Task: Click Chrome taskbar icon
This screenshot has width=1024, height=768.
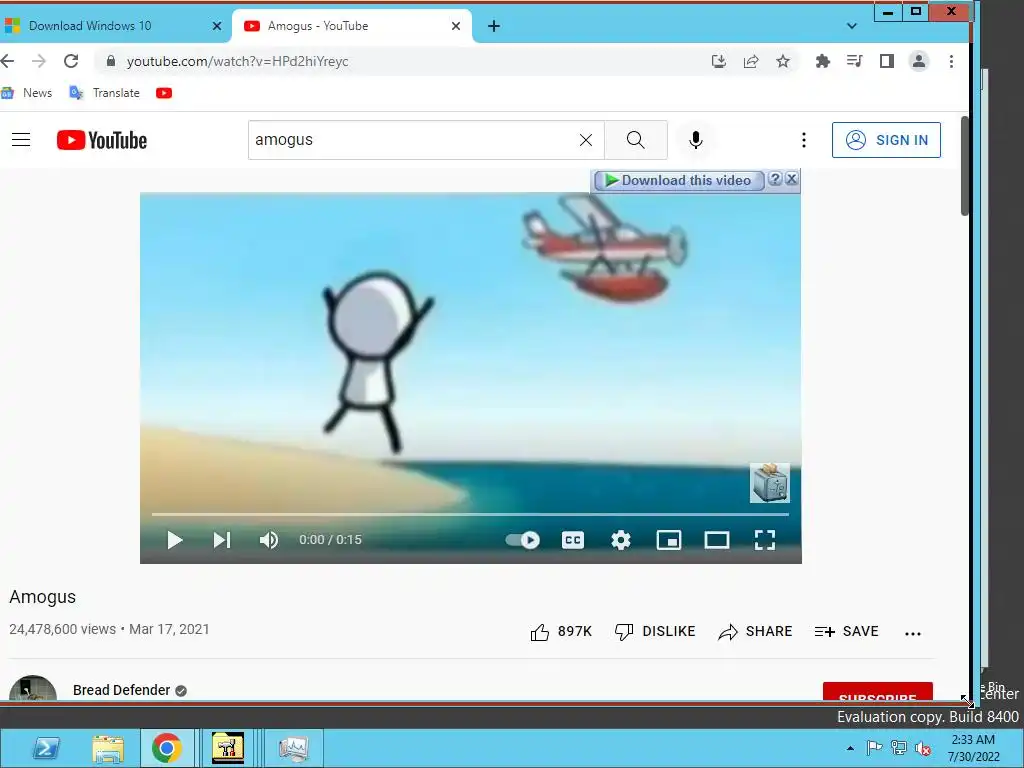Action: click(x=167, y=748)
